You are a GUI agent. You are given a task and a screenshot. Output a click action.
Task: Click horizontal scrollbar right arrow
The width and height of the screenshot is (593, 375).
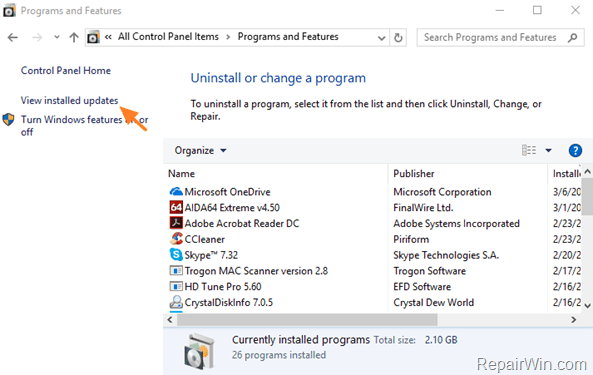[x=573, y=320]
